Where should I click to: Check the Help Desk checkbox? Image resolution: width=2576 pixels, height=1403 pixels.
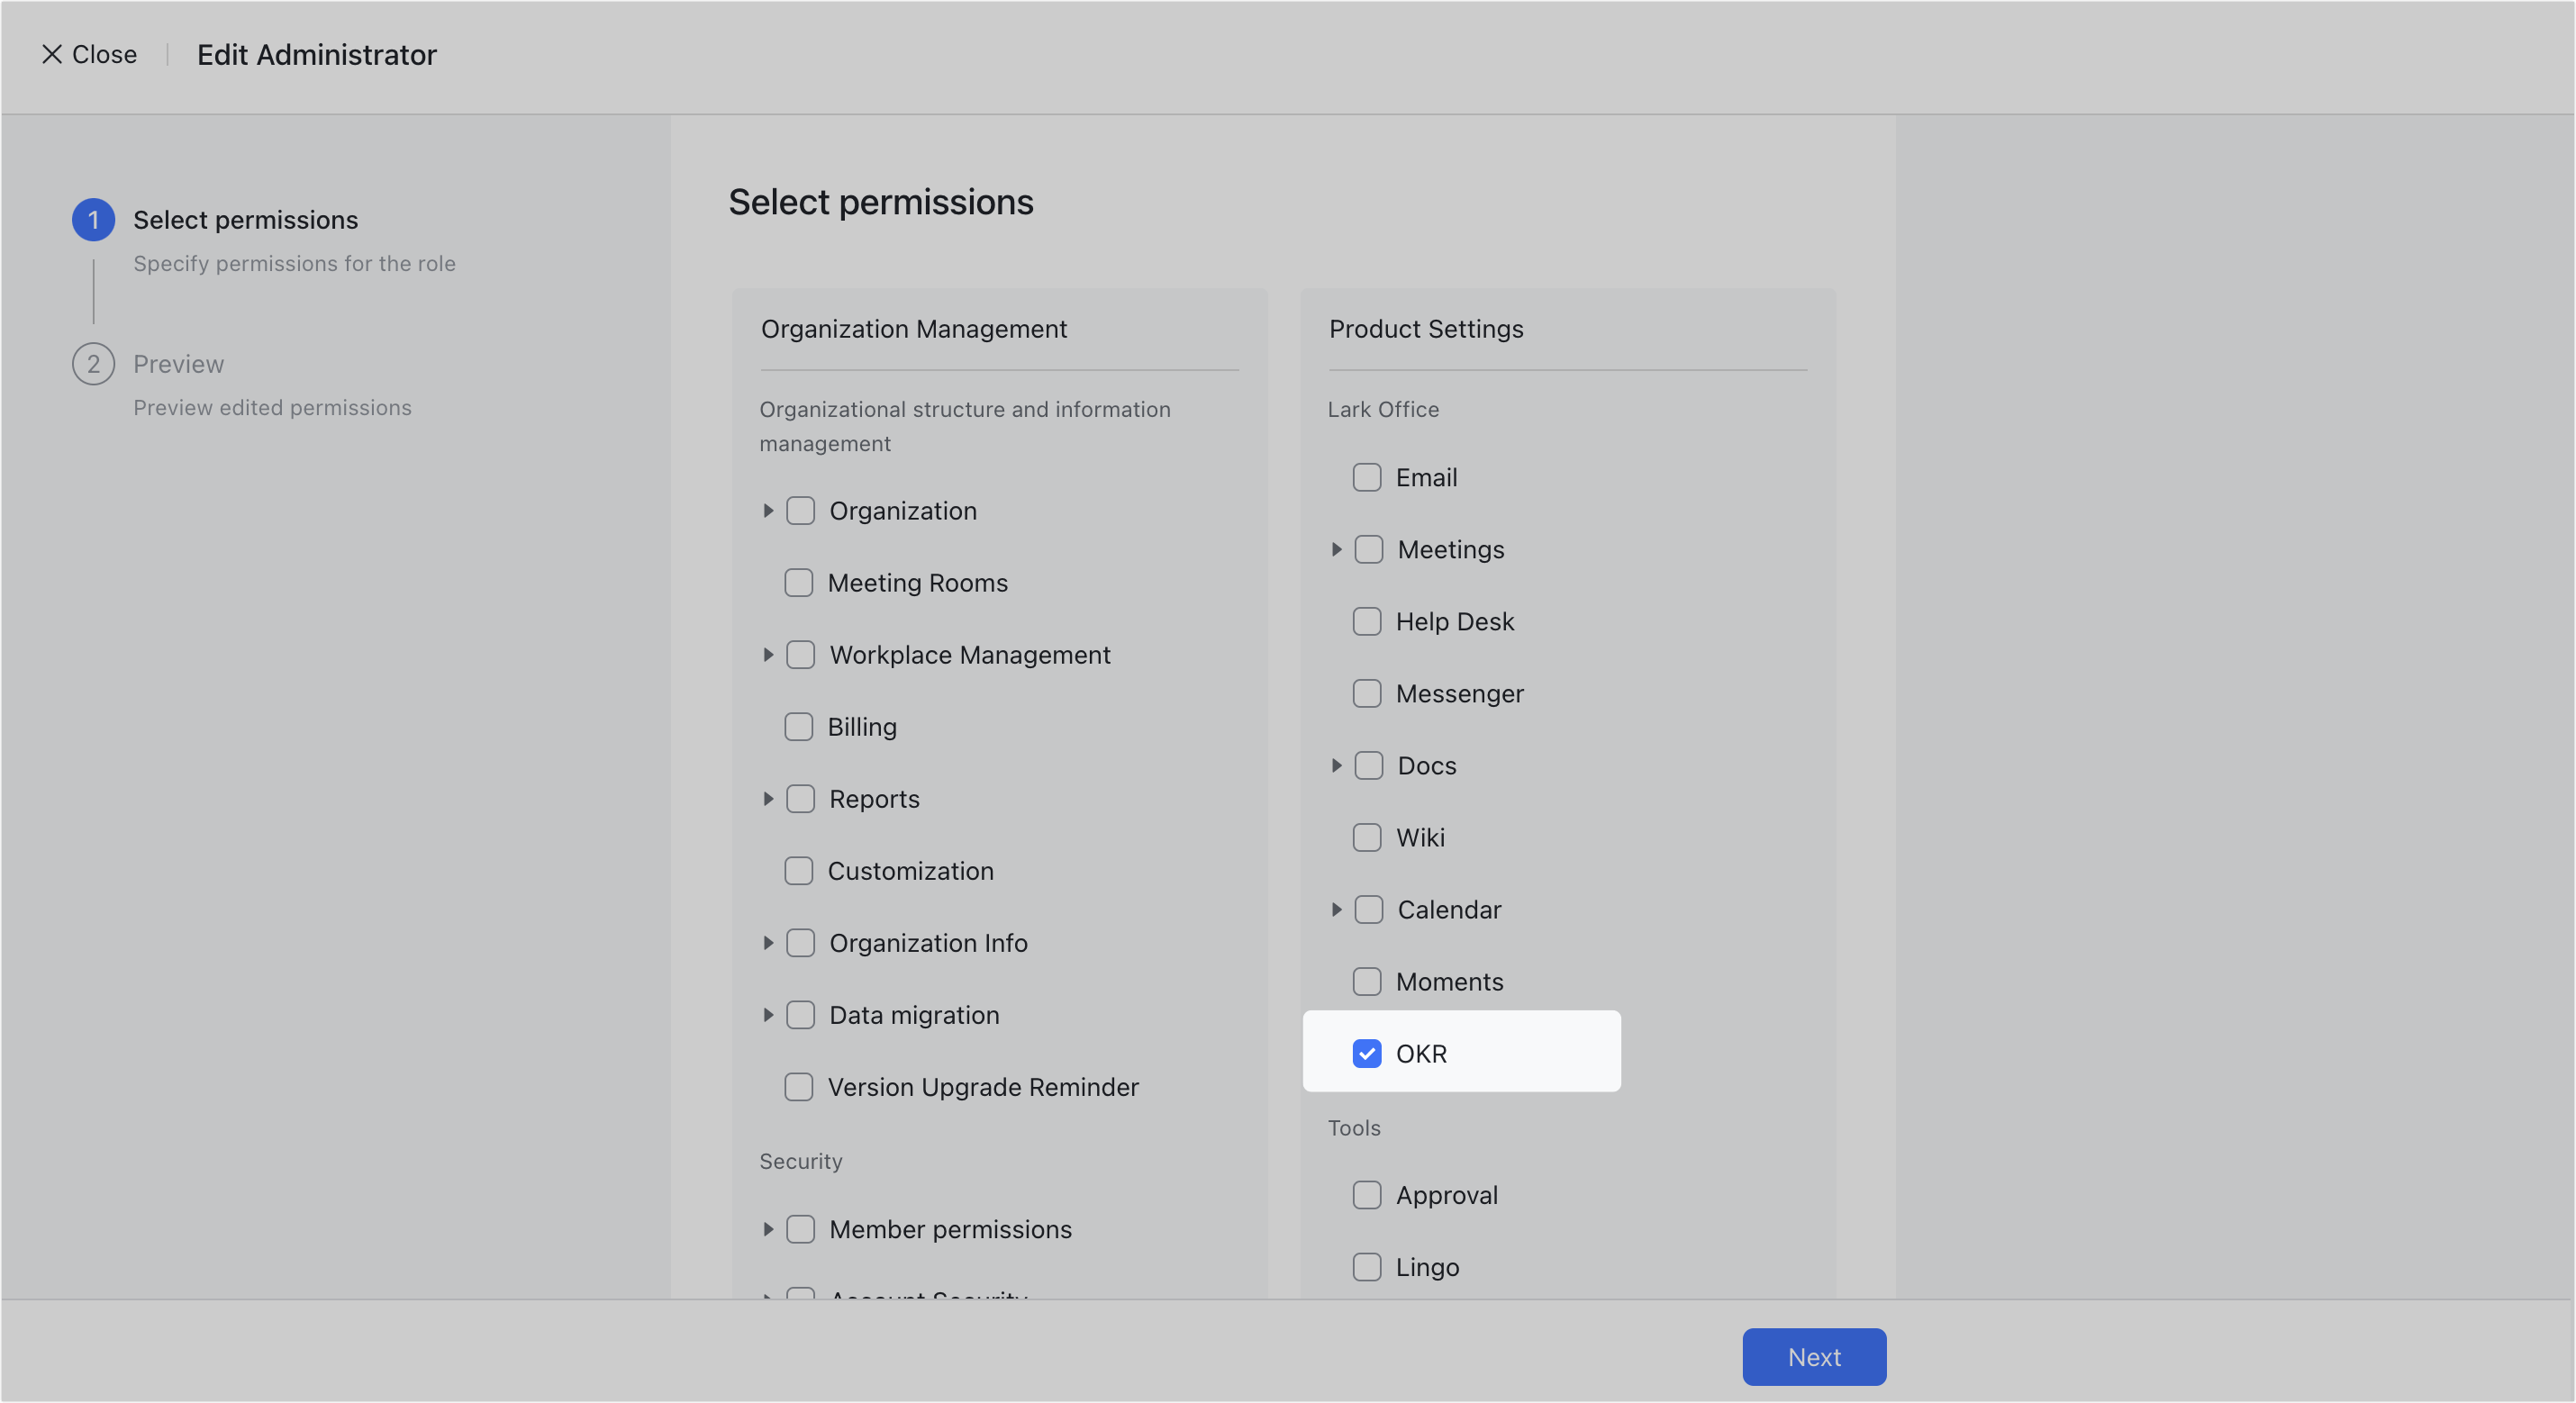pyautogui.click(x=1367, y=621)
